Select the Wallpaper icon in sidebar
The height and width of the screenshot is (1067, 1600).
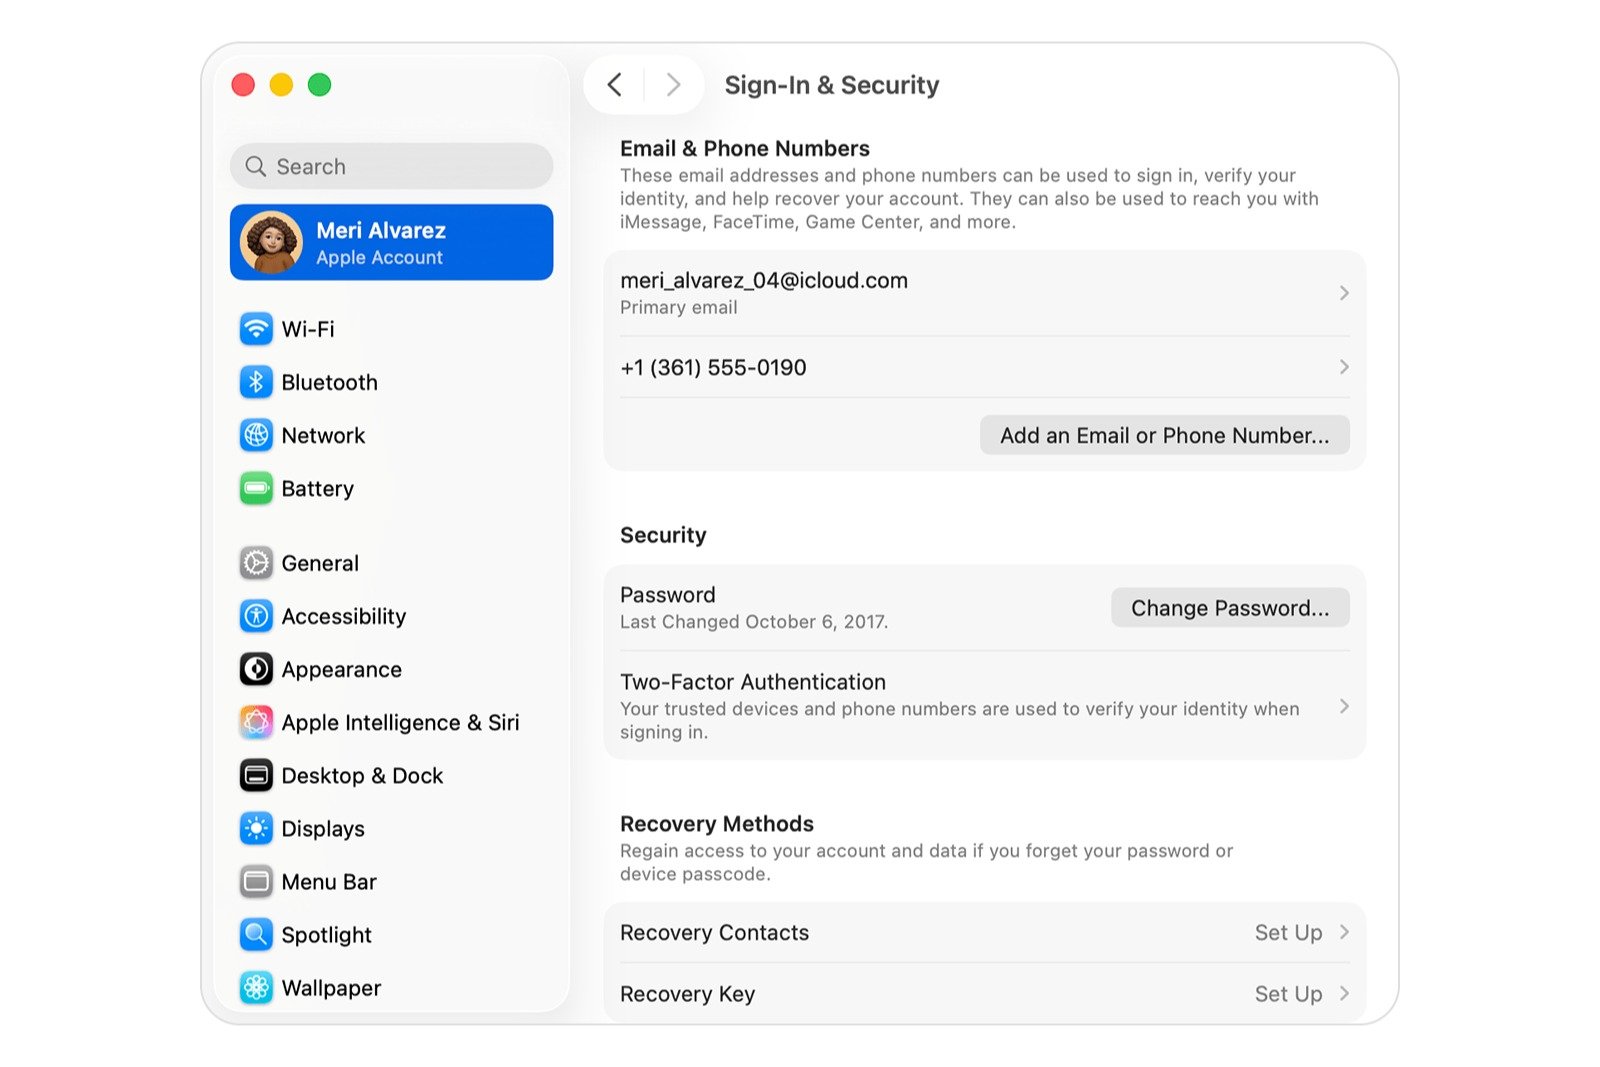[256, 988]
